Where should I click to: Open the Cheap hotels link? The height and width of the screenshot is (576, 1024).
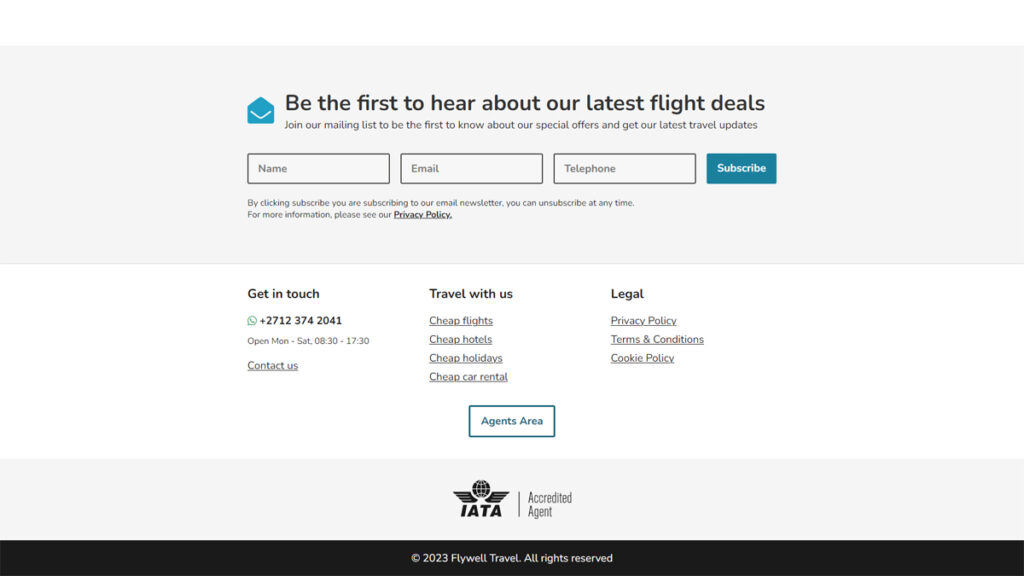point(460,340)
